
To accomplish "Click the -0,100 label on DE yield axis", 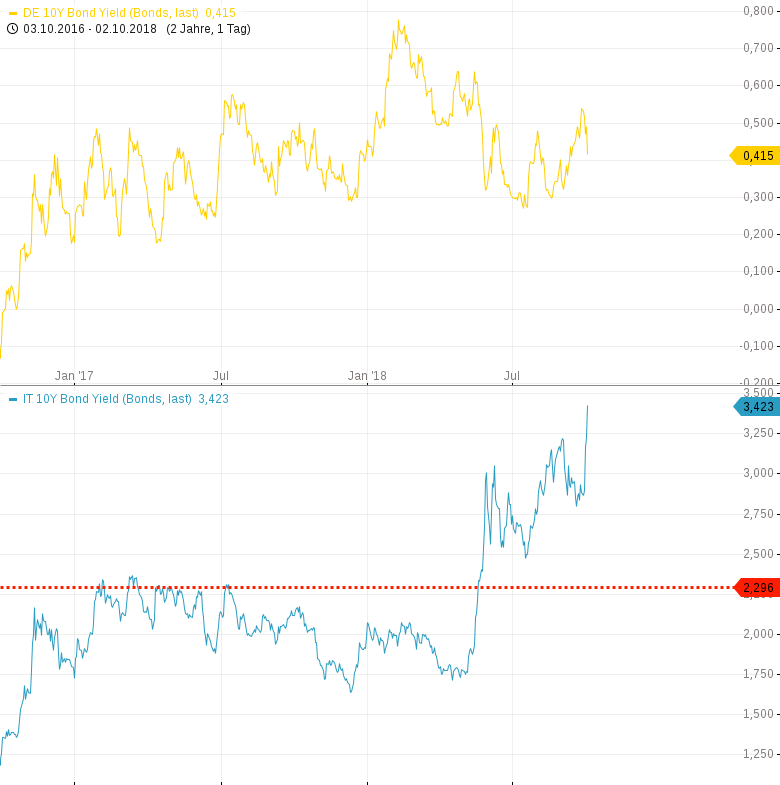I will click(x=756, y=346).
